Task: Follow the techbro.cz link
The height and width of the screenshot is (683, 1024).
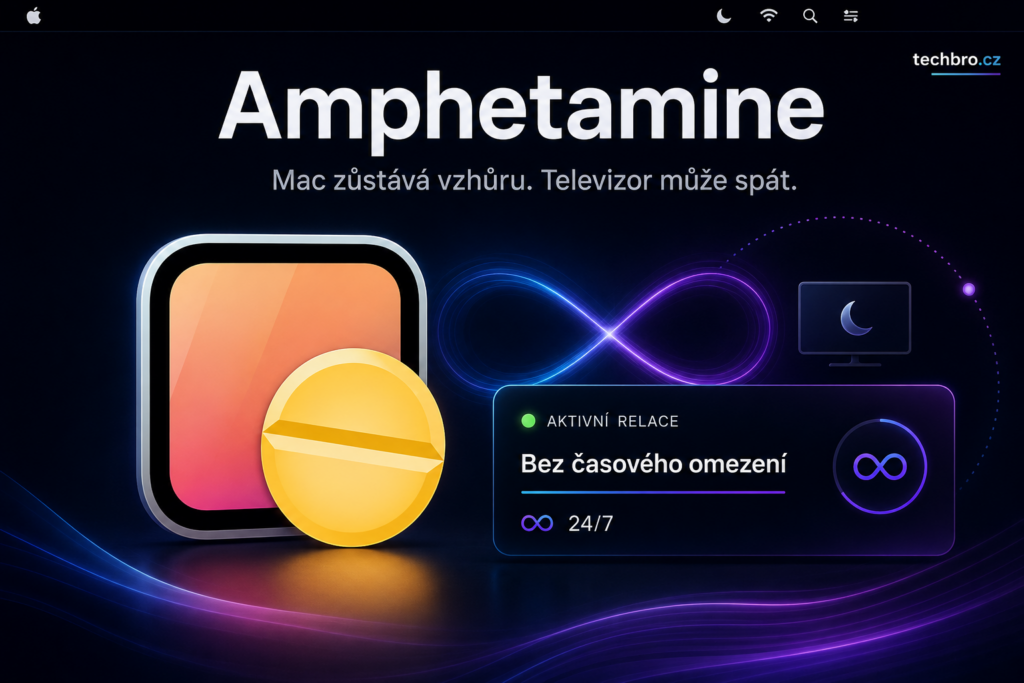Action: 956,60
